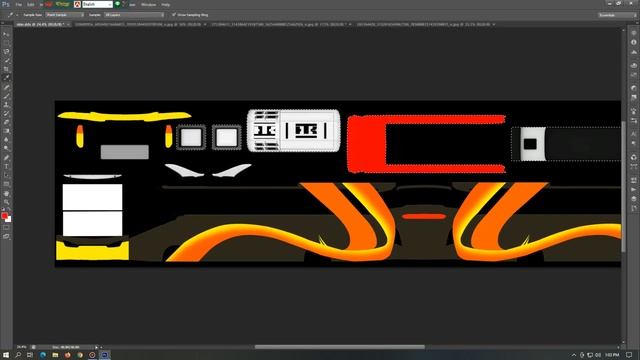Toggle Quick Mask mode
Screen dimensions: 640x360
6,228
